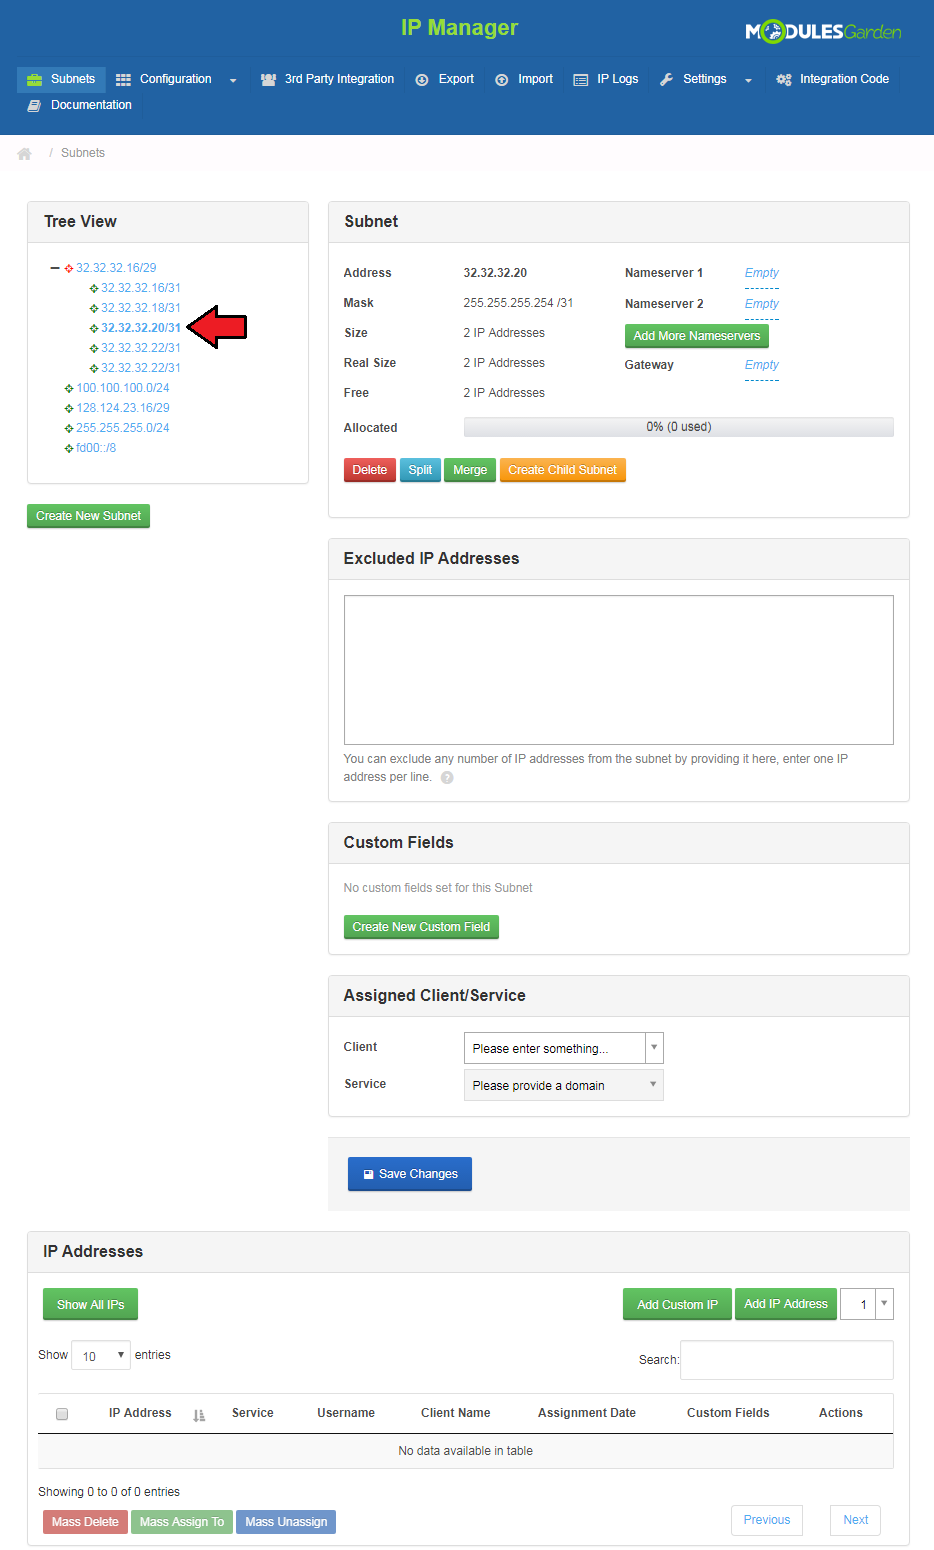
Task: Click the Add IP Address button
Action: coord(786,1304)
